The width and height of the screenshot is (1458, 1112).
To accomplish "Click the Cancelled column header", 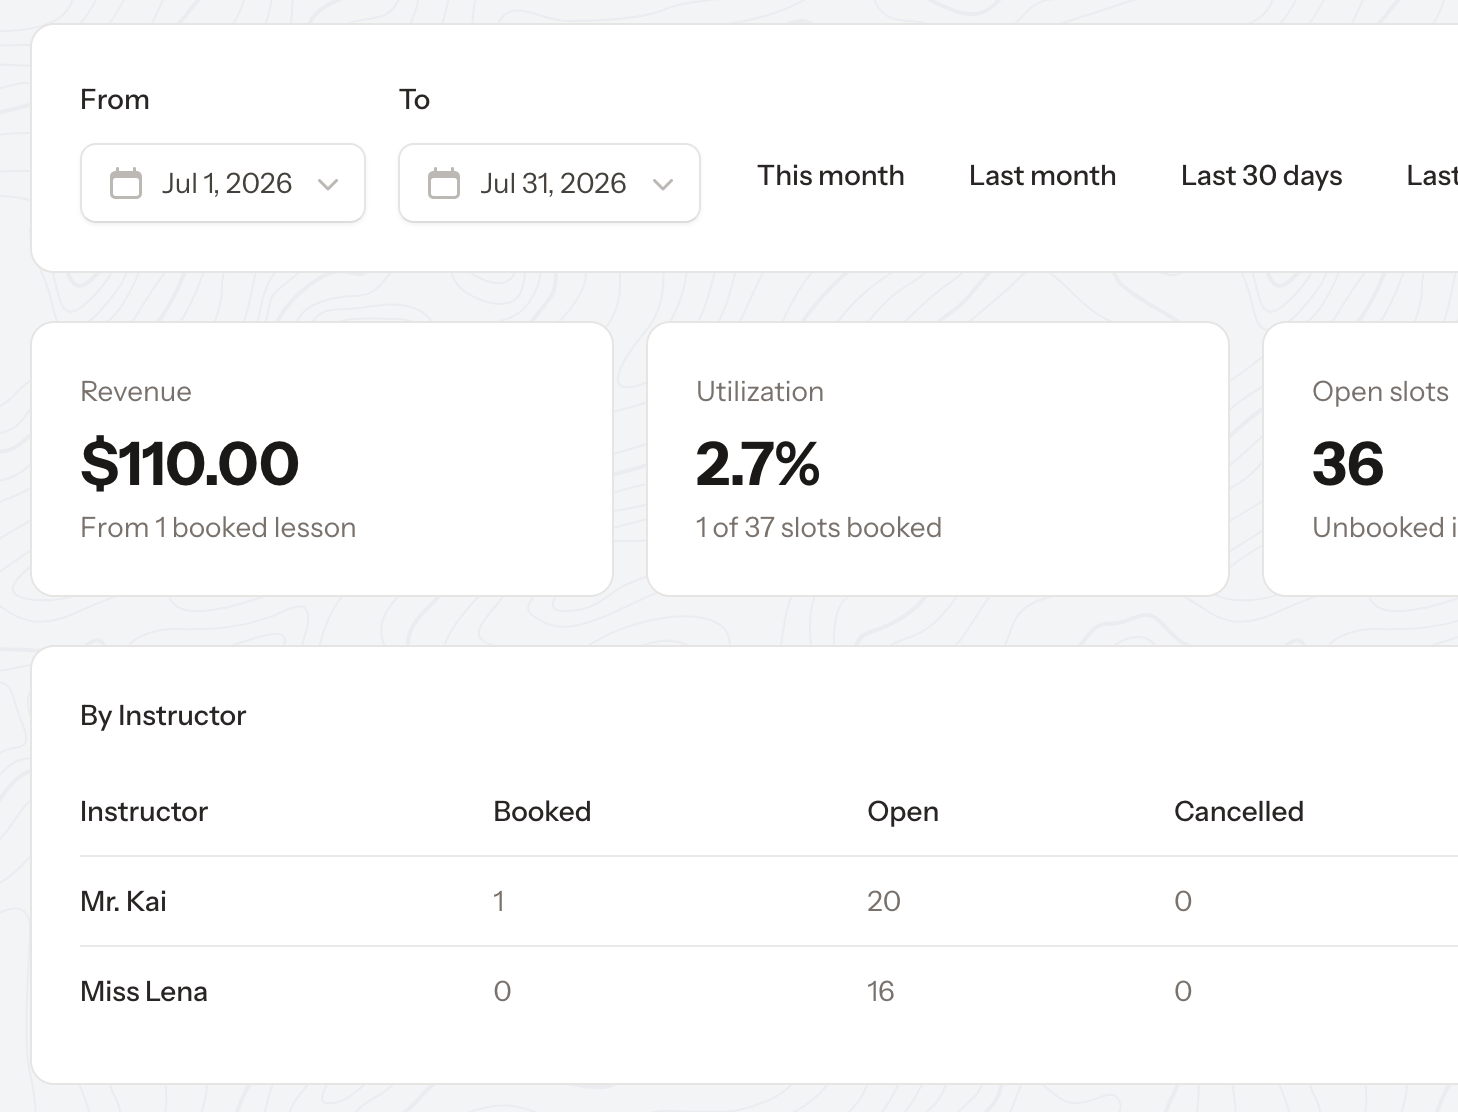I will click(x=1239, y=811).
